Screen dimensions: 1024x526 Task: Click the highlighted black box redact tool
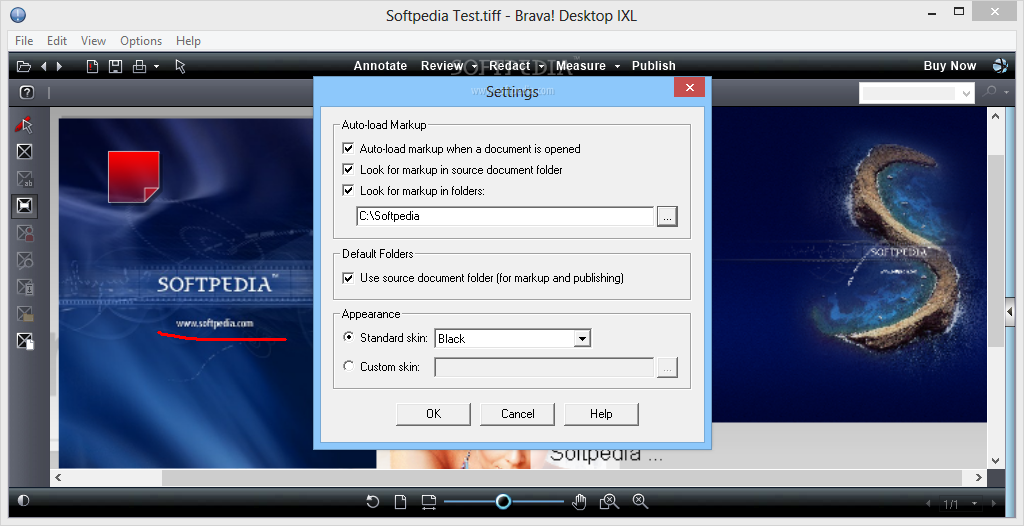[24, 206]
